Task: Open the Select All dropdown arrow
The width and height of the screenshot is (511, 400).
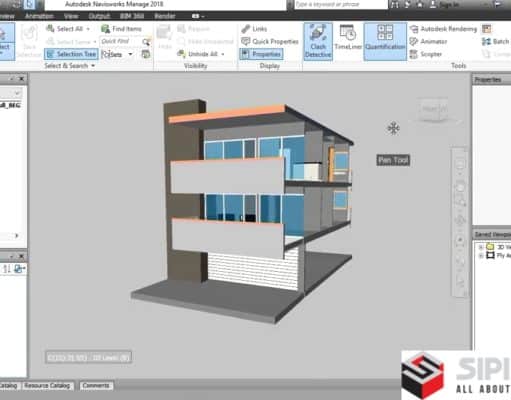Action: 88,29
